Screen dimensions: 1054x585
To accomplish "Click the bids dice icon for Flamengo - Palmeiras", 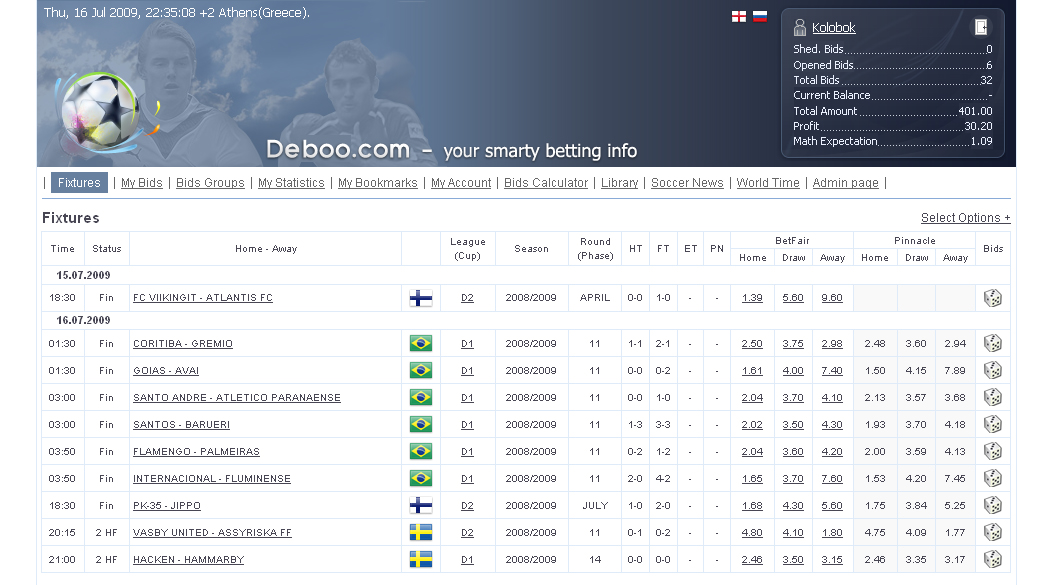I will pyautogui.click(x=993, y=451).
